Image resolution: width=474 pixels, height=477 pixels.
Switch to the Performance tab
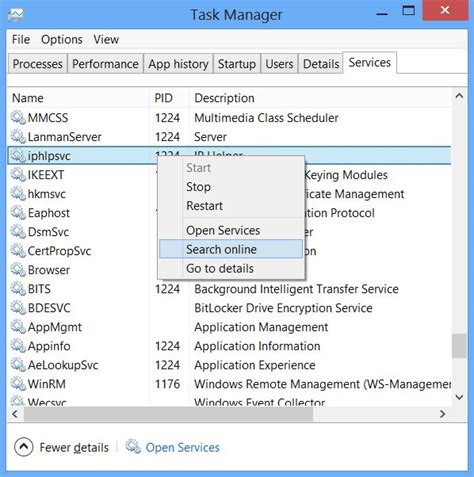click(105, 64)
